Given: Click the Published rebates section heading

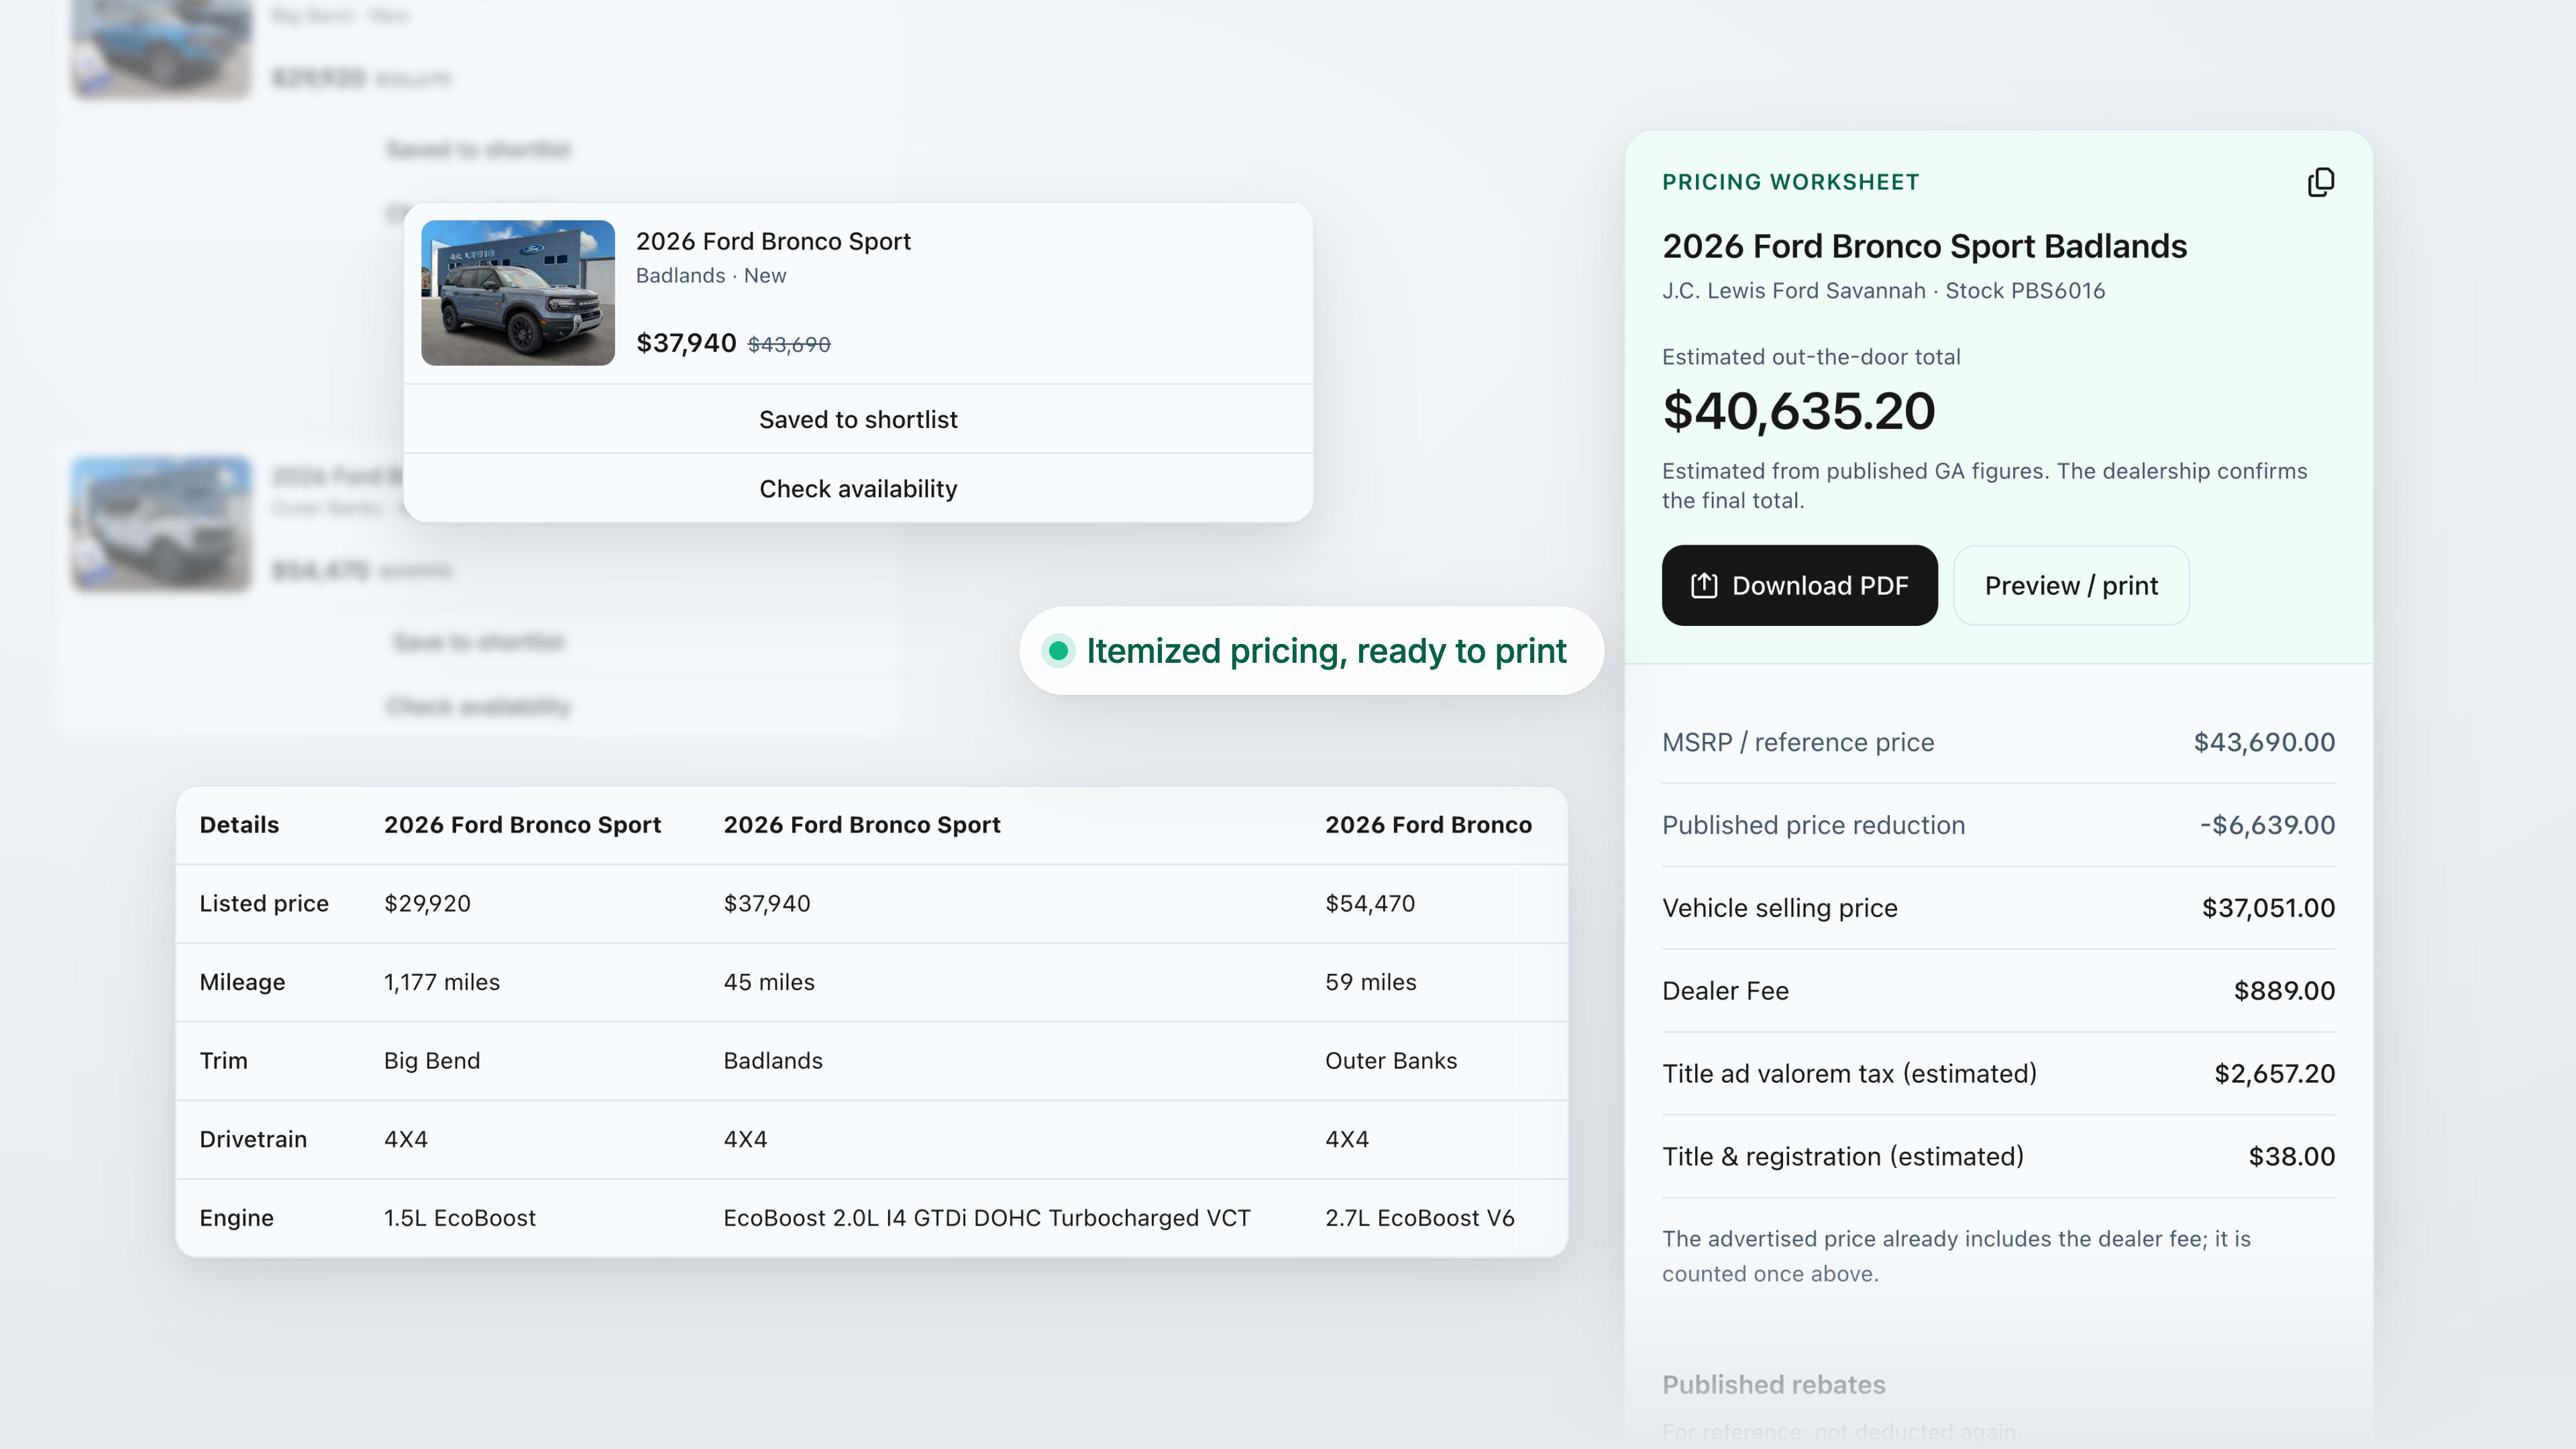Looking at the screenshot, I should [x=1773, y=1385].
